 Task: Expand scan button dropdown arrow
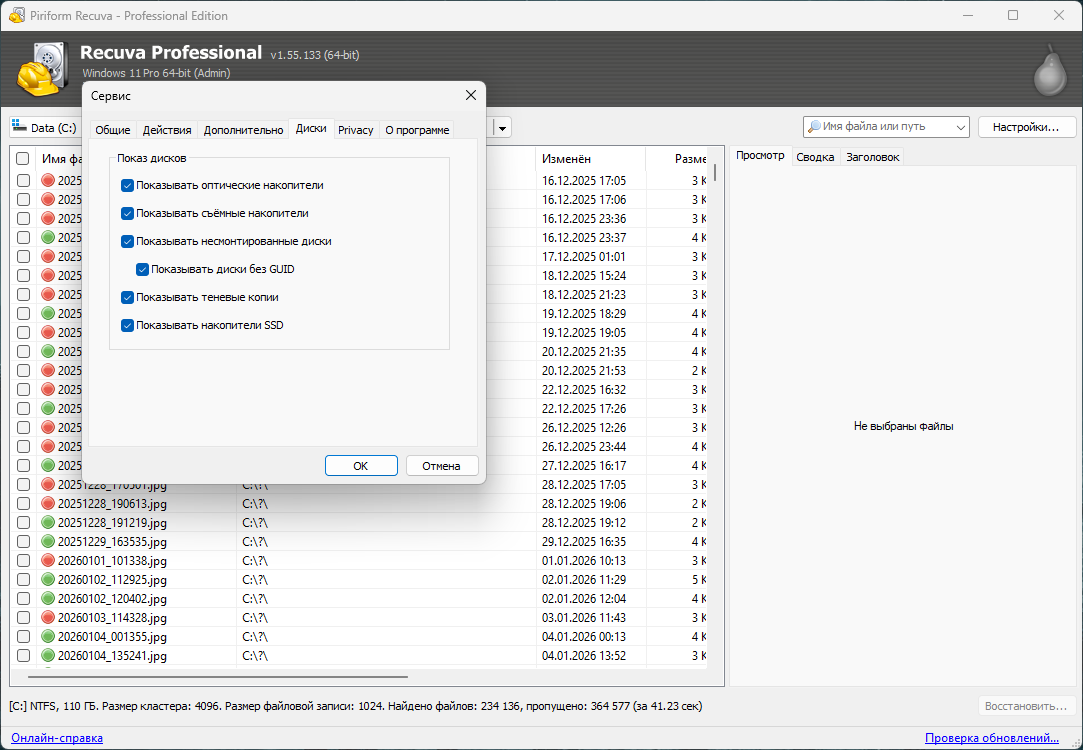(503, 128)
